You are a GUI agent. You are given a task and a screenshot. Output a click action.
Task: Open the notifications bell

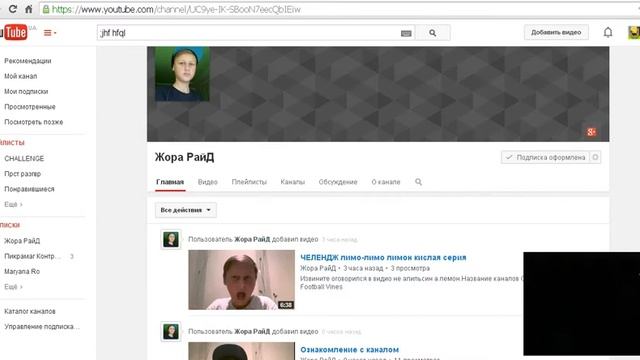coord(608,32)
